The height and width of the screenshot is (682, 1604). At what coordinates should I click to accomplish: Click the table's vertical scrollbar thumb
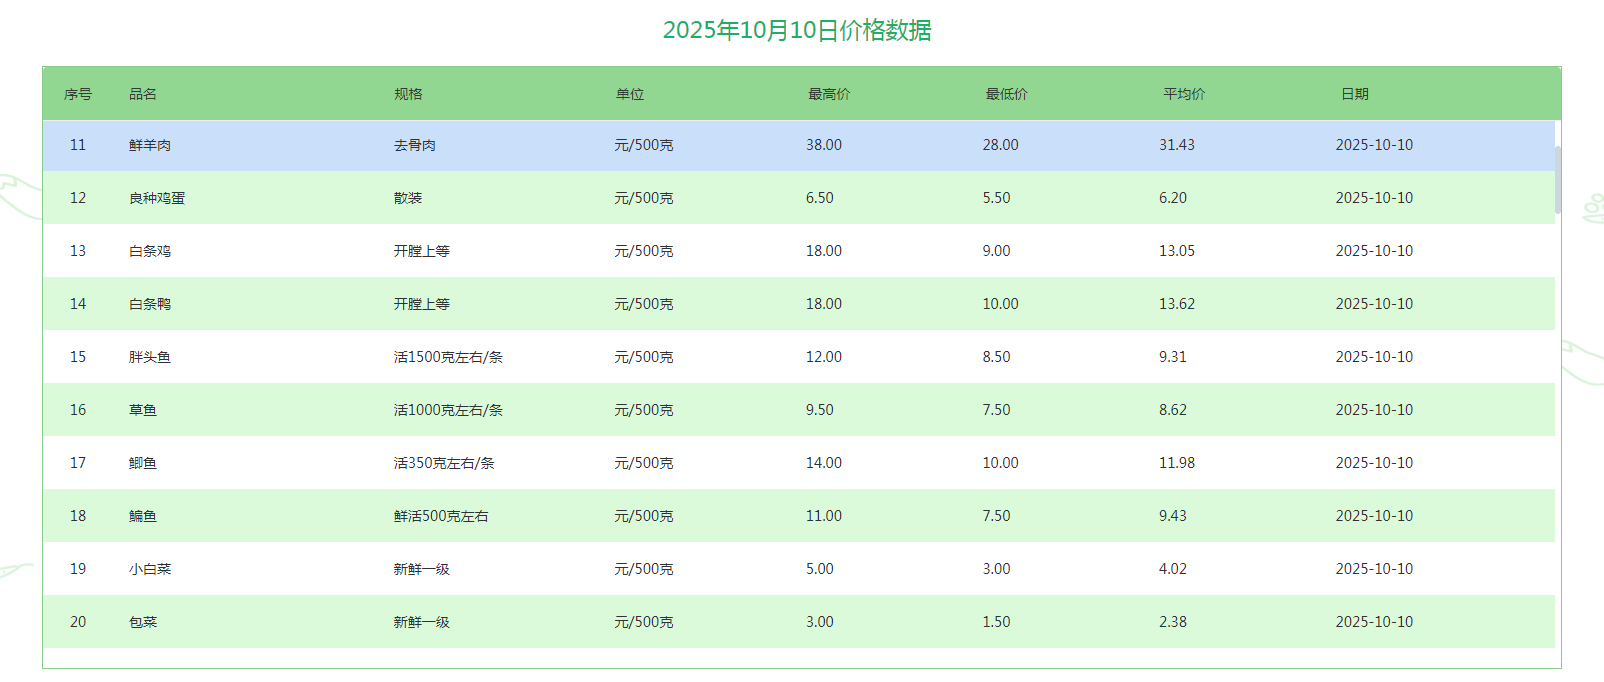click(1558, 180)
